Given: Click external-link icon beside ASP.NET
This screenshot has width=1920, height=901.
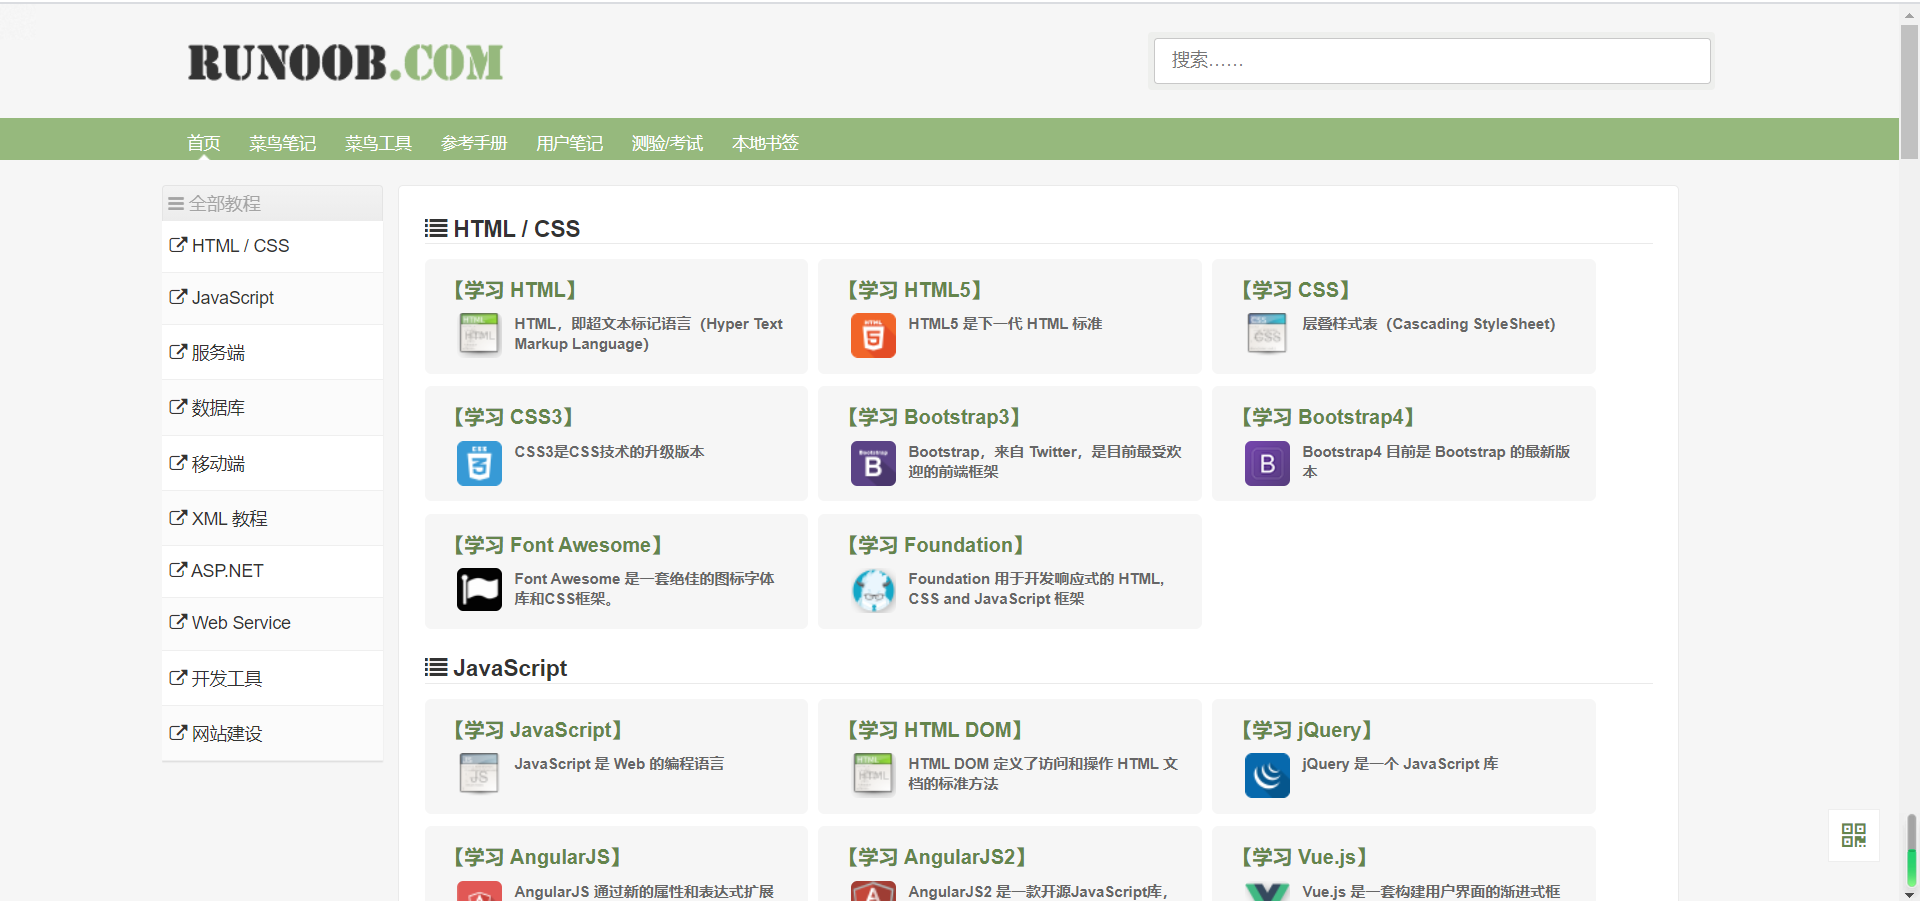Looking at the screenshot, I should coord(178,570).
